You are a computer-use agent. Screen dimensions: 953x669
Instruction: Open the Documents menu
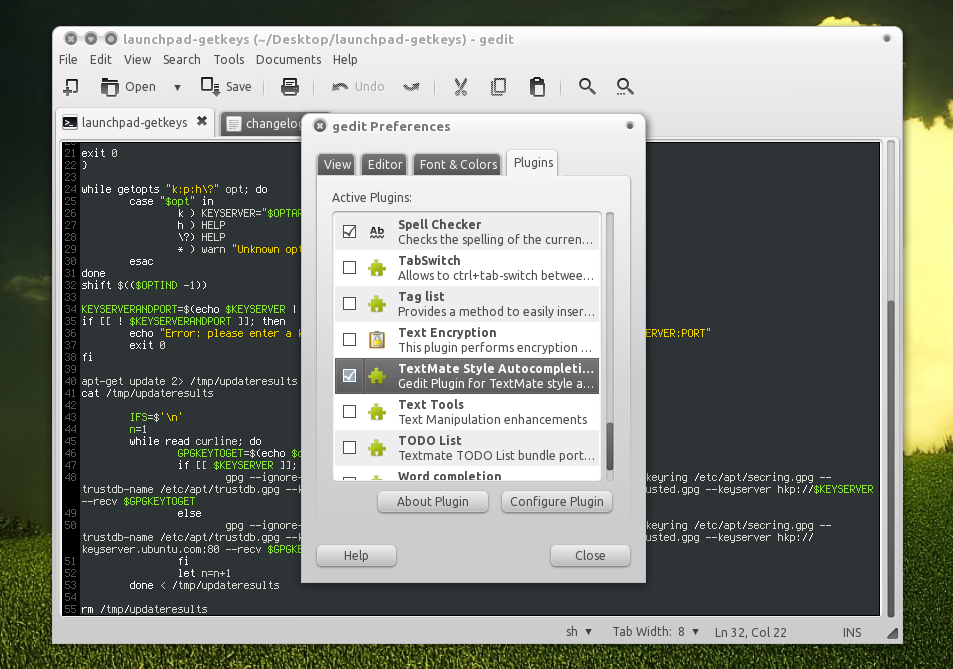click(x=288, y=60)
